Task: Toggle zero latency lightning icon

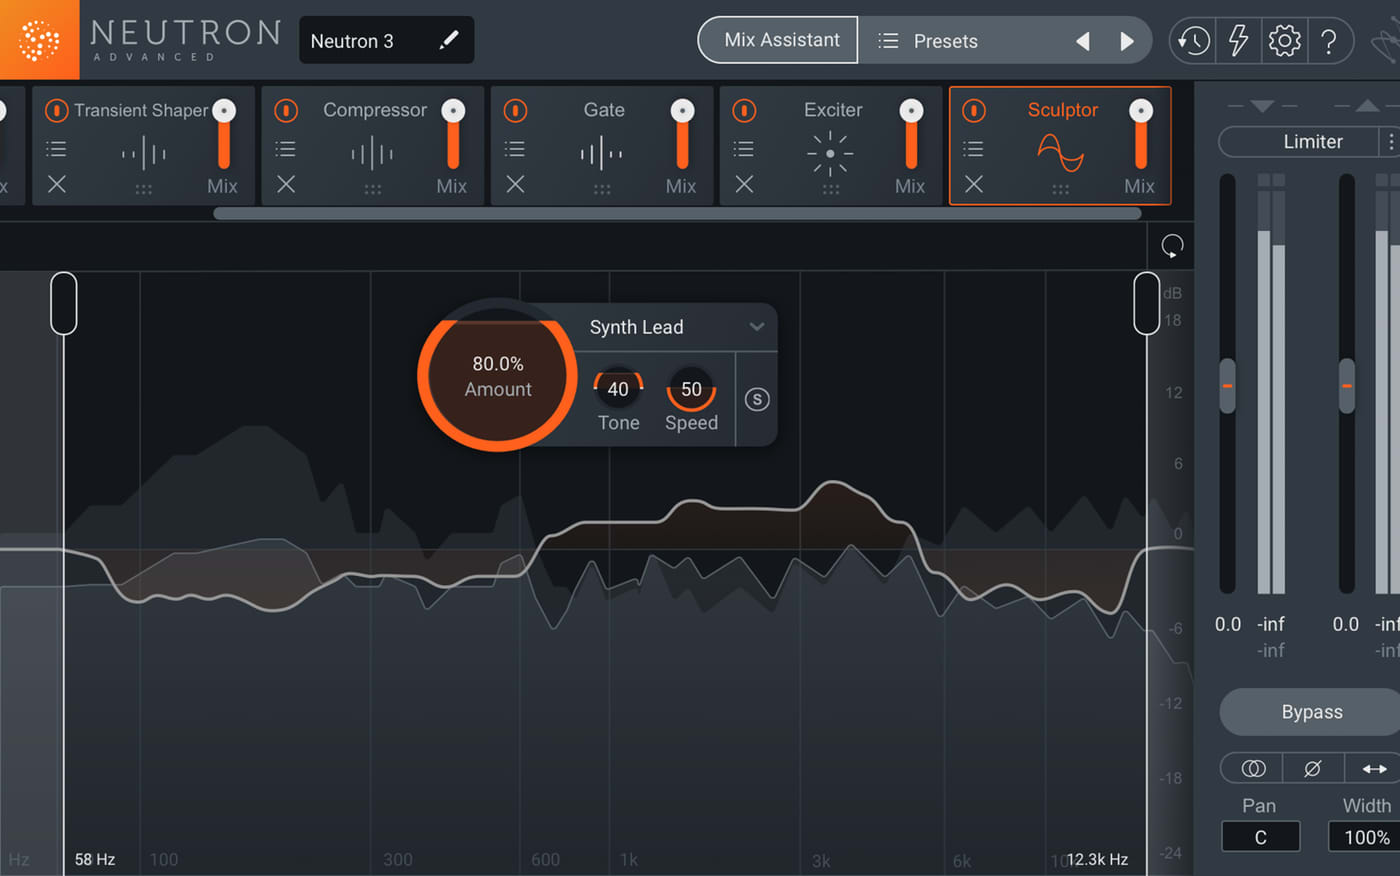Action: pos(1238,41)
